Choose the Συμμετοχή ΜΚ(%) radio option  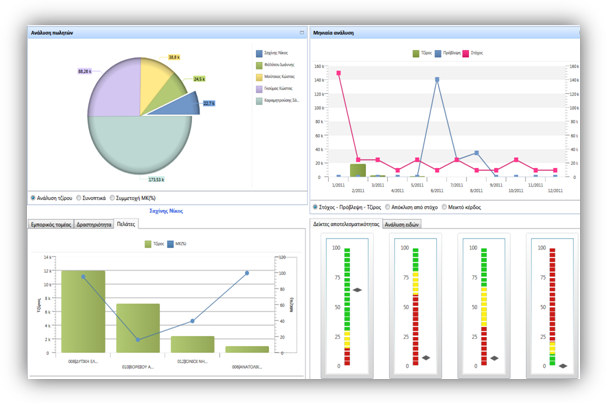click(x=112, y=198)
